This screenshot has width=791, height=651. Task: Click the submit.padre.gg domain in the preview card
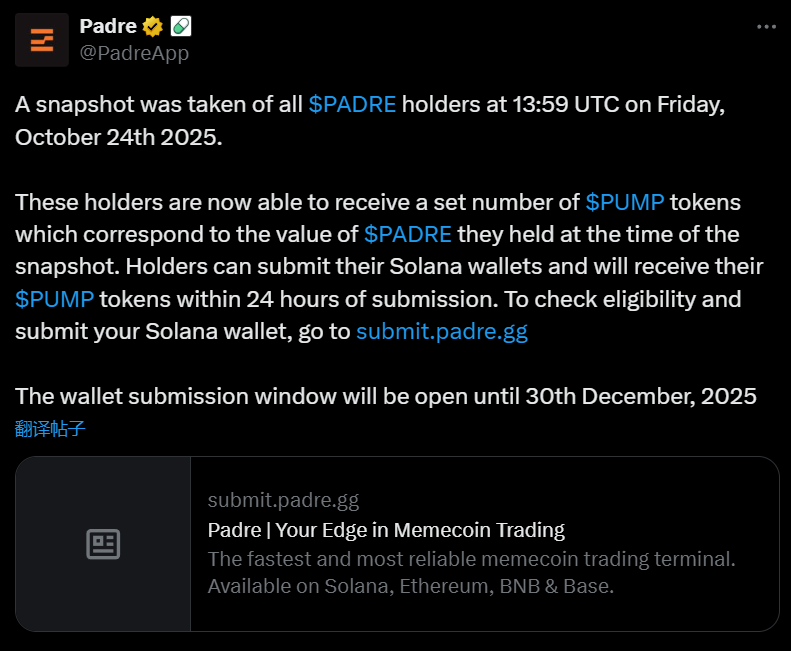click(x=283, y=500)
